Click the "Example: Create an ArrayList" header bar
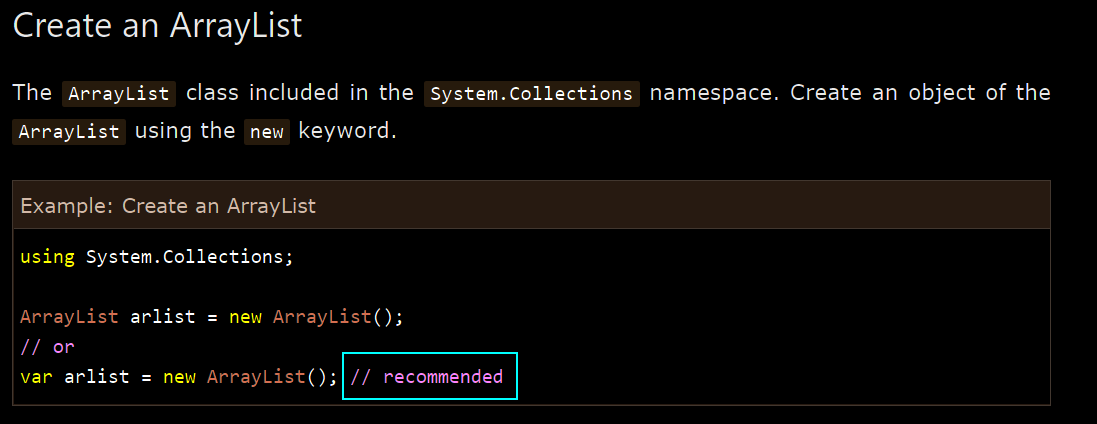 coord(532,205)
